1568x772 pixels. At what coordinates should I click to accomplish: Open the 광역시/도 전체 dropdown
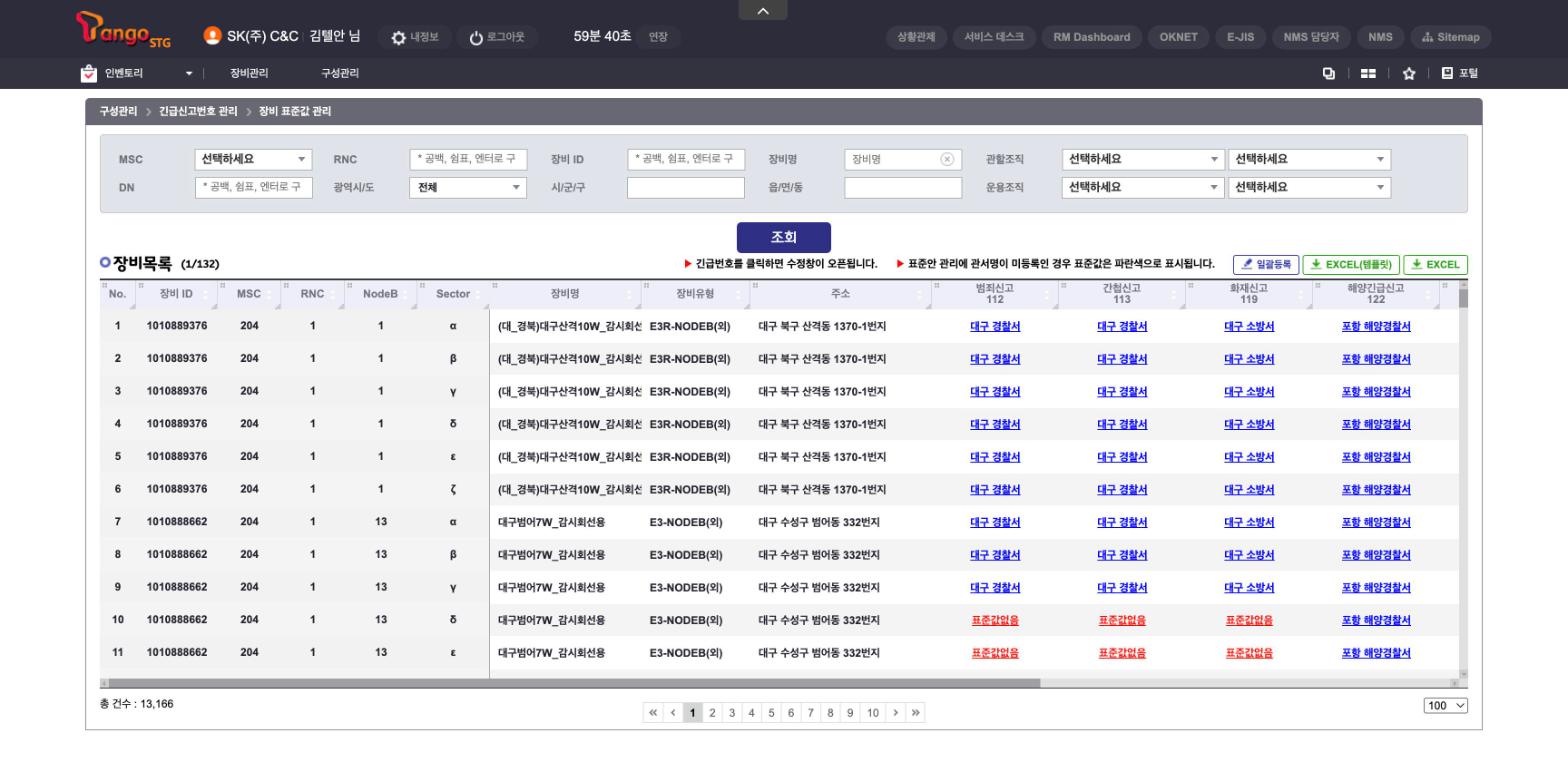467,187
